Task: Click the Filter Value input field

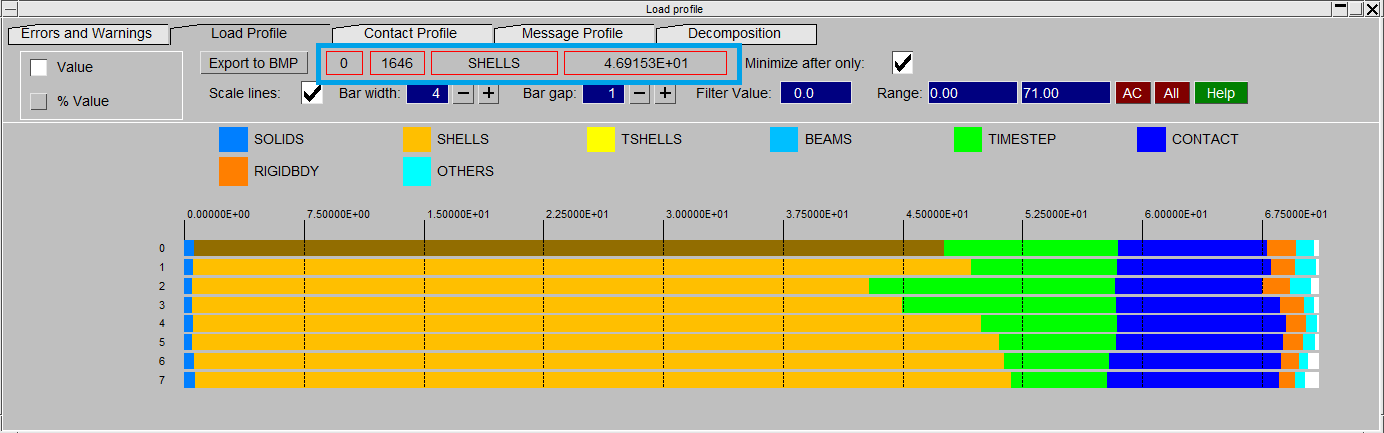Action: coord(816,93)
